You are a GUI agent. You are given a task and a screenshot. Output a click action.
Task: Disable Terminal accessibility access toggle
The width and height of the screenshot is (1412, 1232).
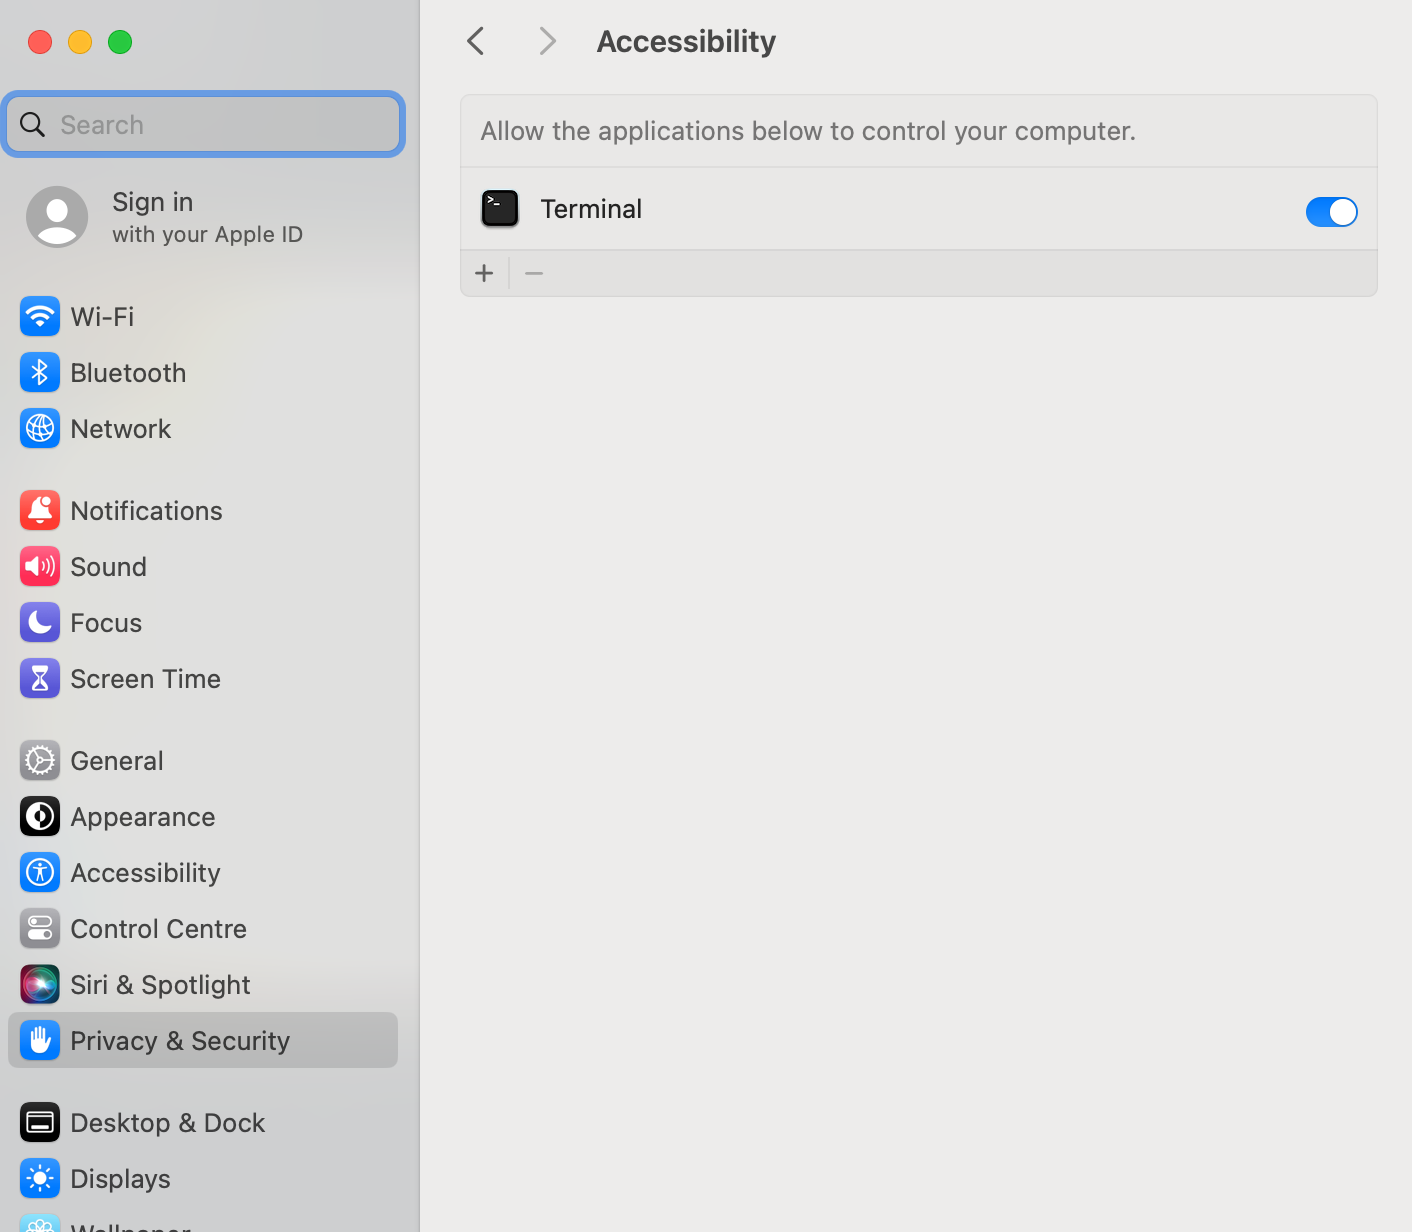(x=1331, y=212)
